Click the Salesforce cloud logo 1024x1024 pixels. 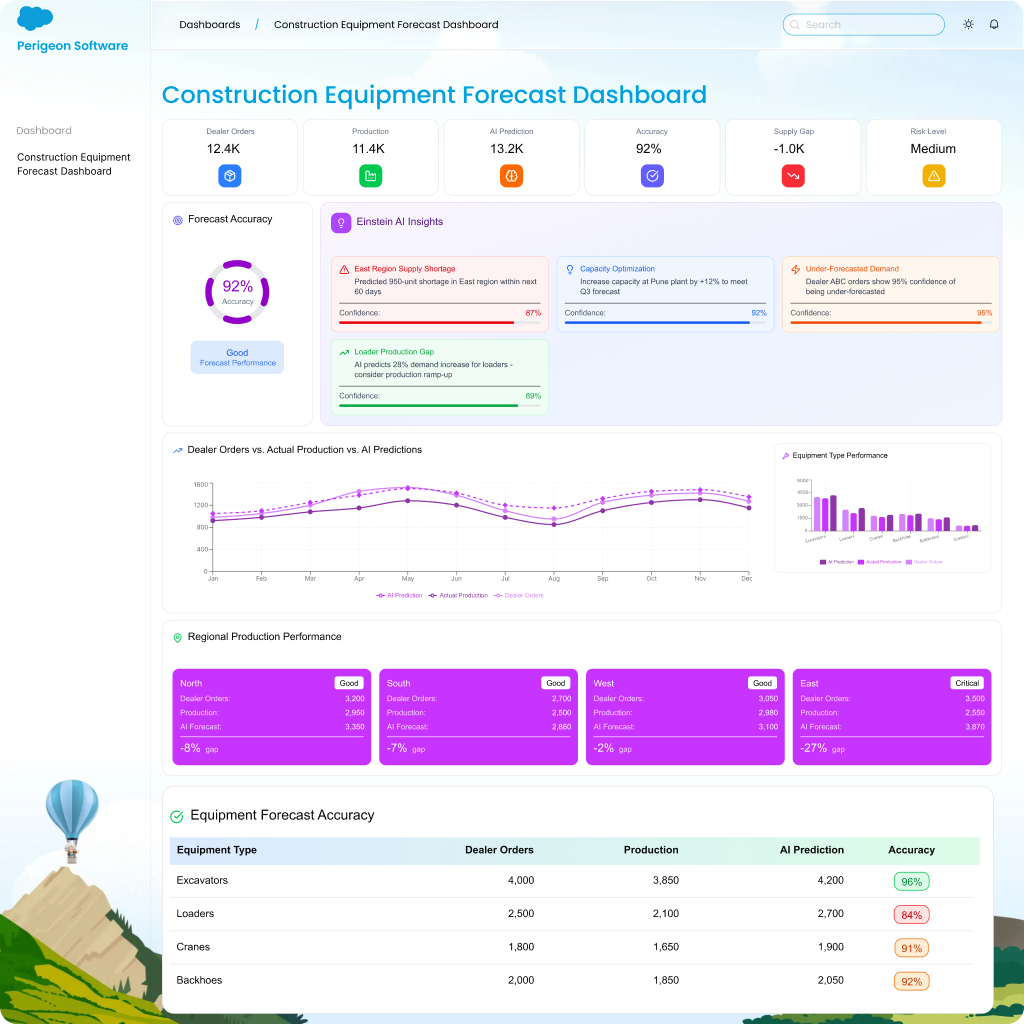pos(35,18)
